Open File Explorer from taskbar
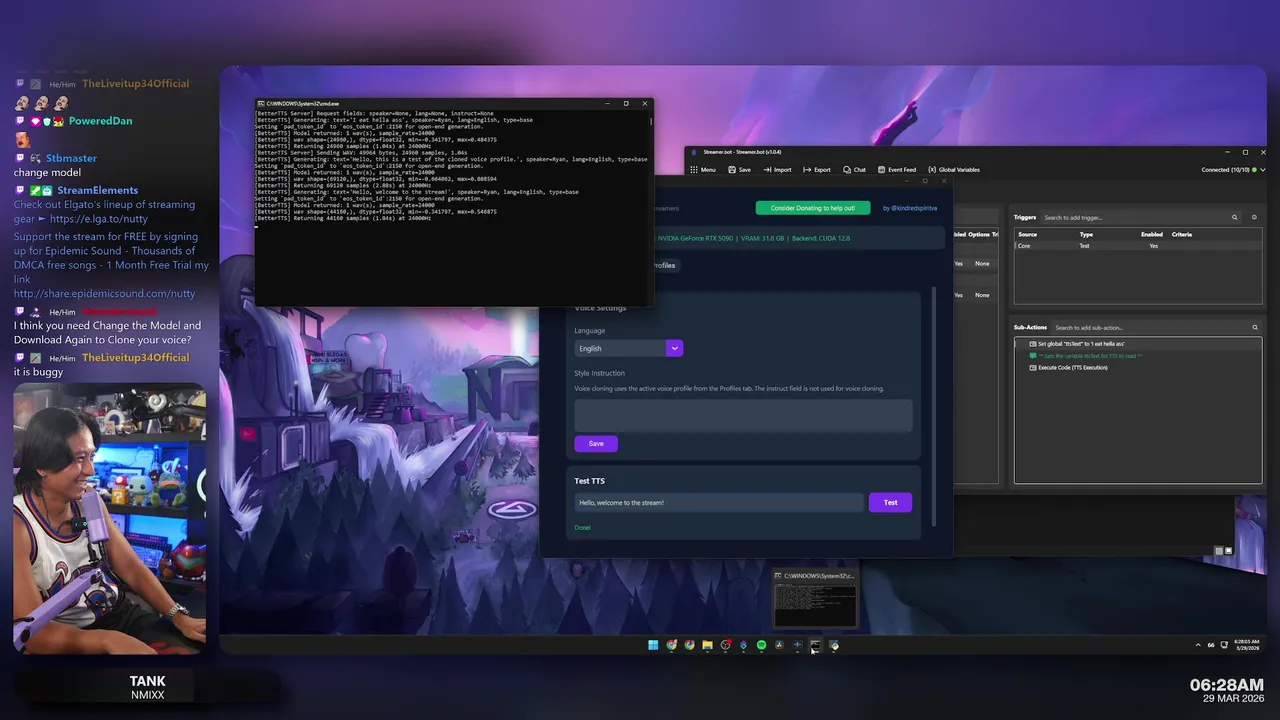The height and width of the screenshot is (720, 1280). click(x=707, y=645)
